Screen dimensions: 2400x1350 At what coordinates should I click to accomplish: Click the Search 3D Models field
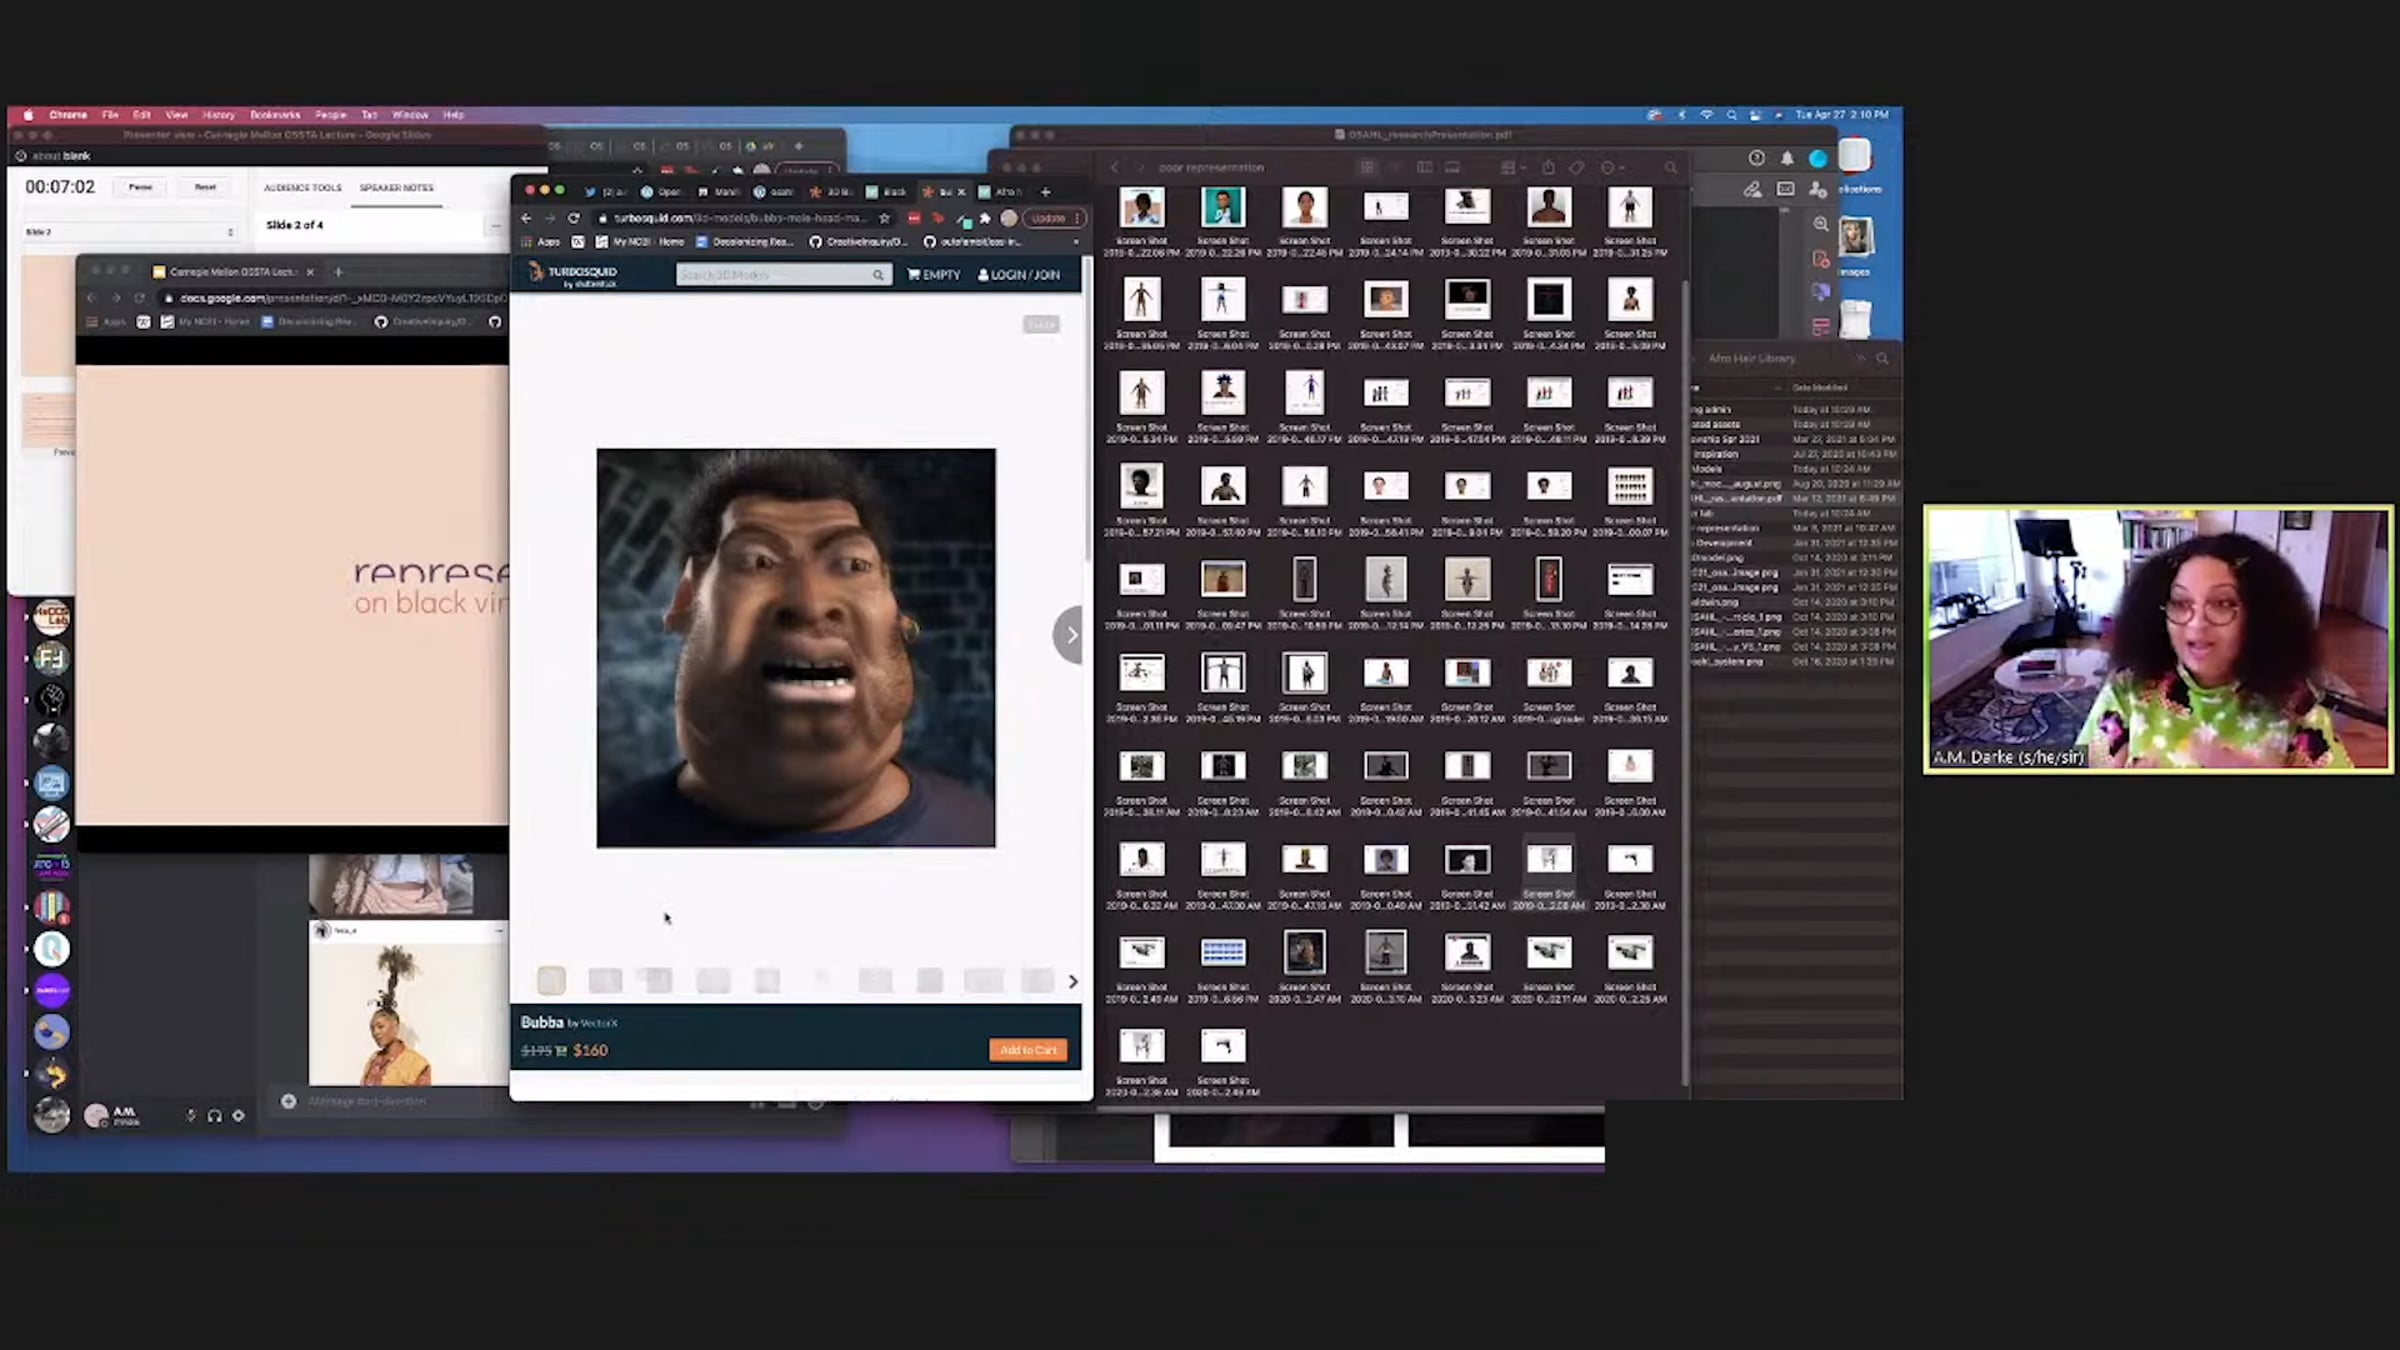(x=774, y=274)
